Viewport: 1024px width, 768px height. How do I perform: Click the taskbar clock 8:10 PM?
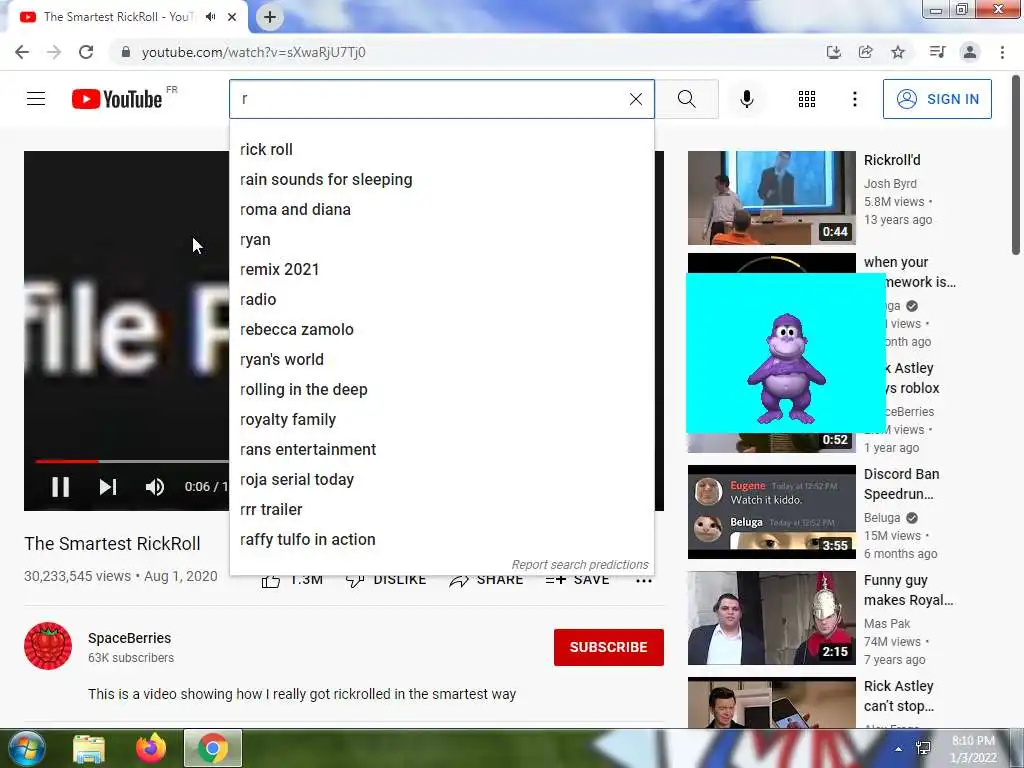click(973, 749)
